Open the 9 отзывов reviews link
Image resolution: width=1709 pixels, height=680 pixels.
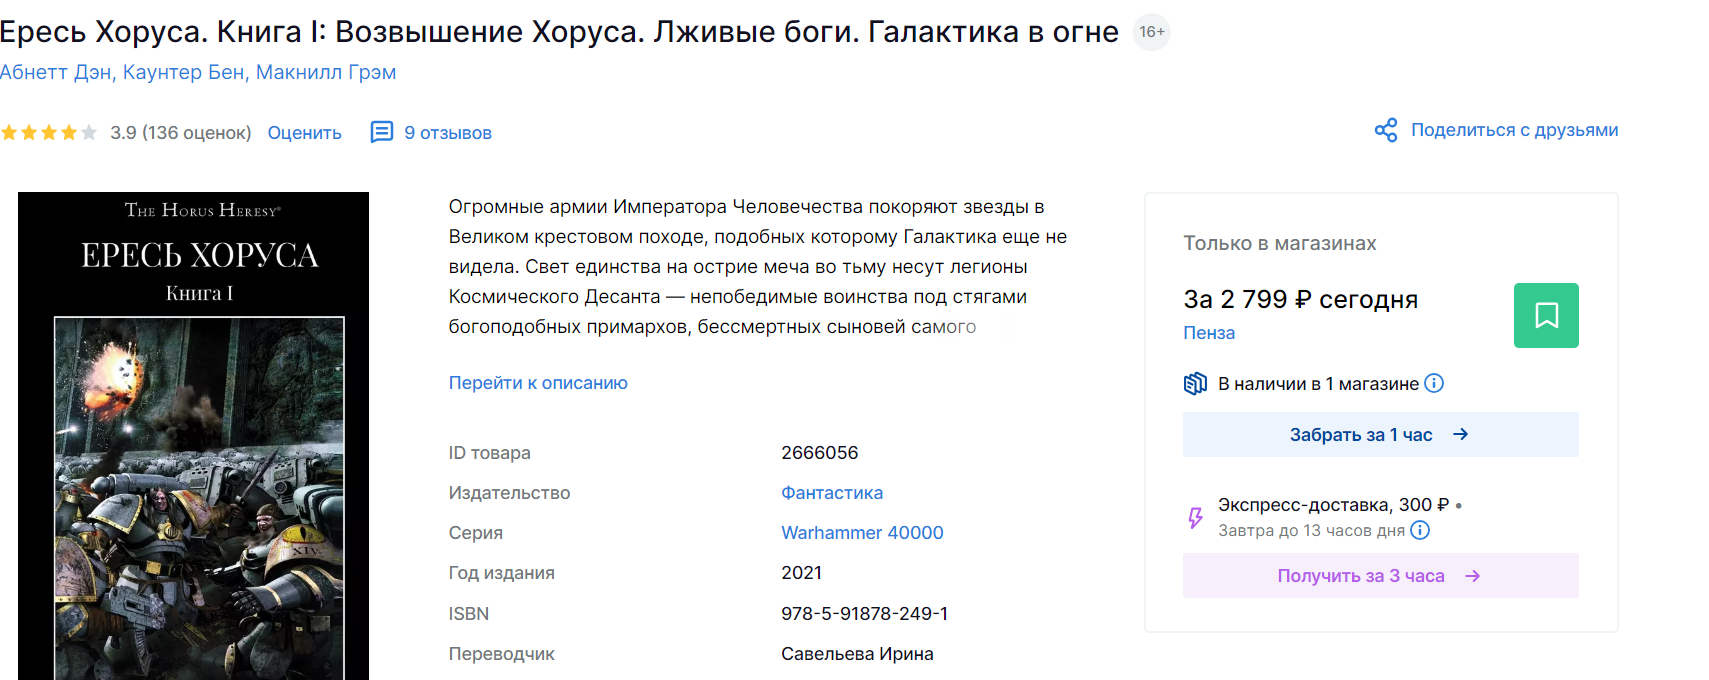click(448, 133)
